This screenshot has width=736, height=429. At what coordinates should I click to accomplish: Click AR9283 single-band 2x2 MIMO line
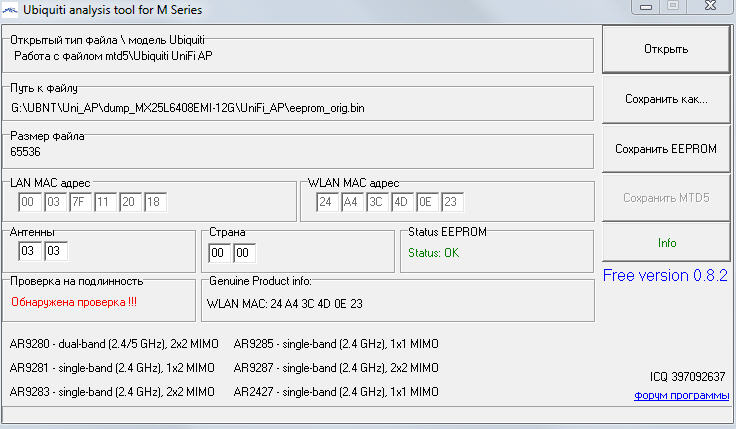(x=112, y=392)
